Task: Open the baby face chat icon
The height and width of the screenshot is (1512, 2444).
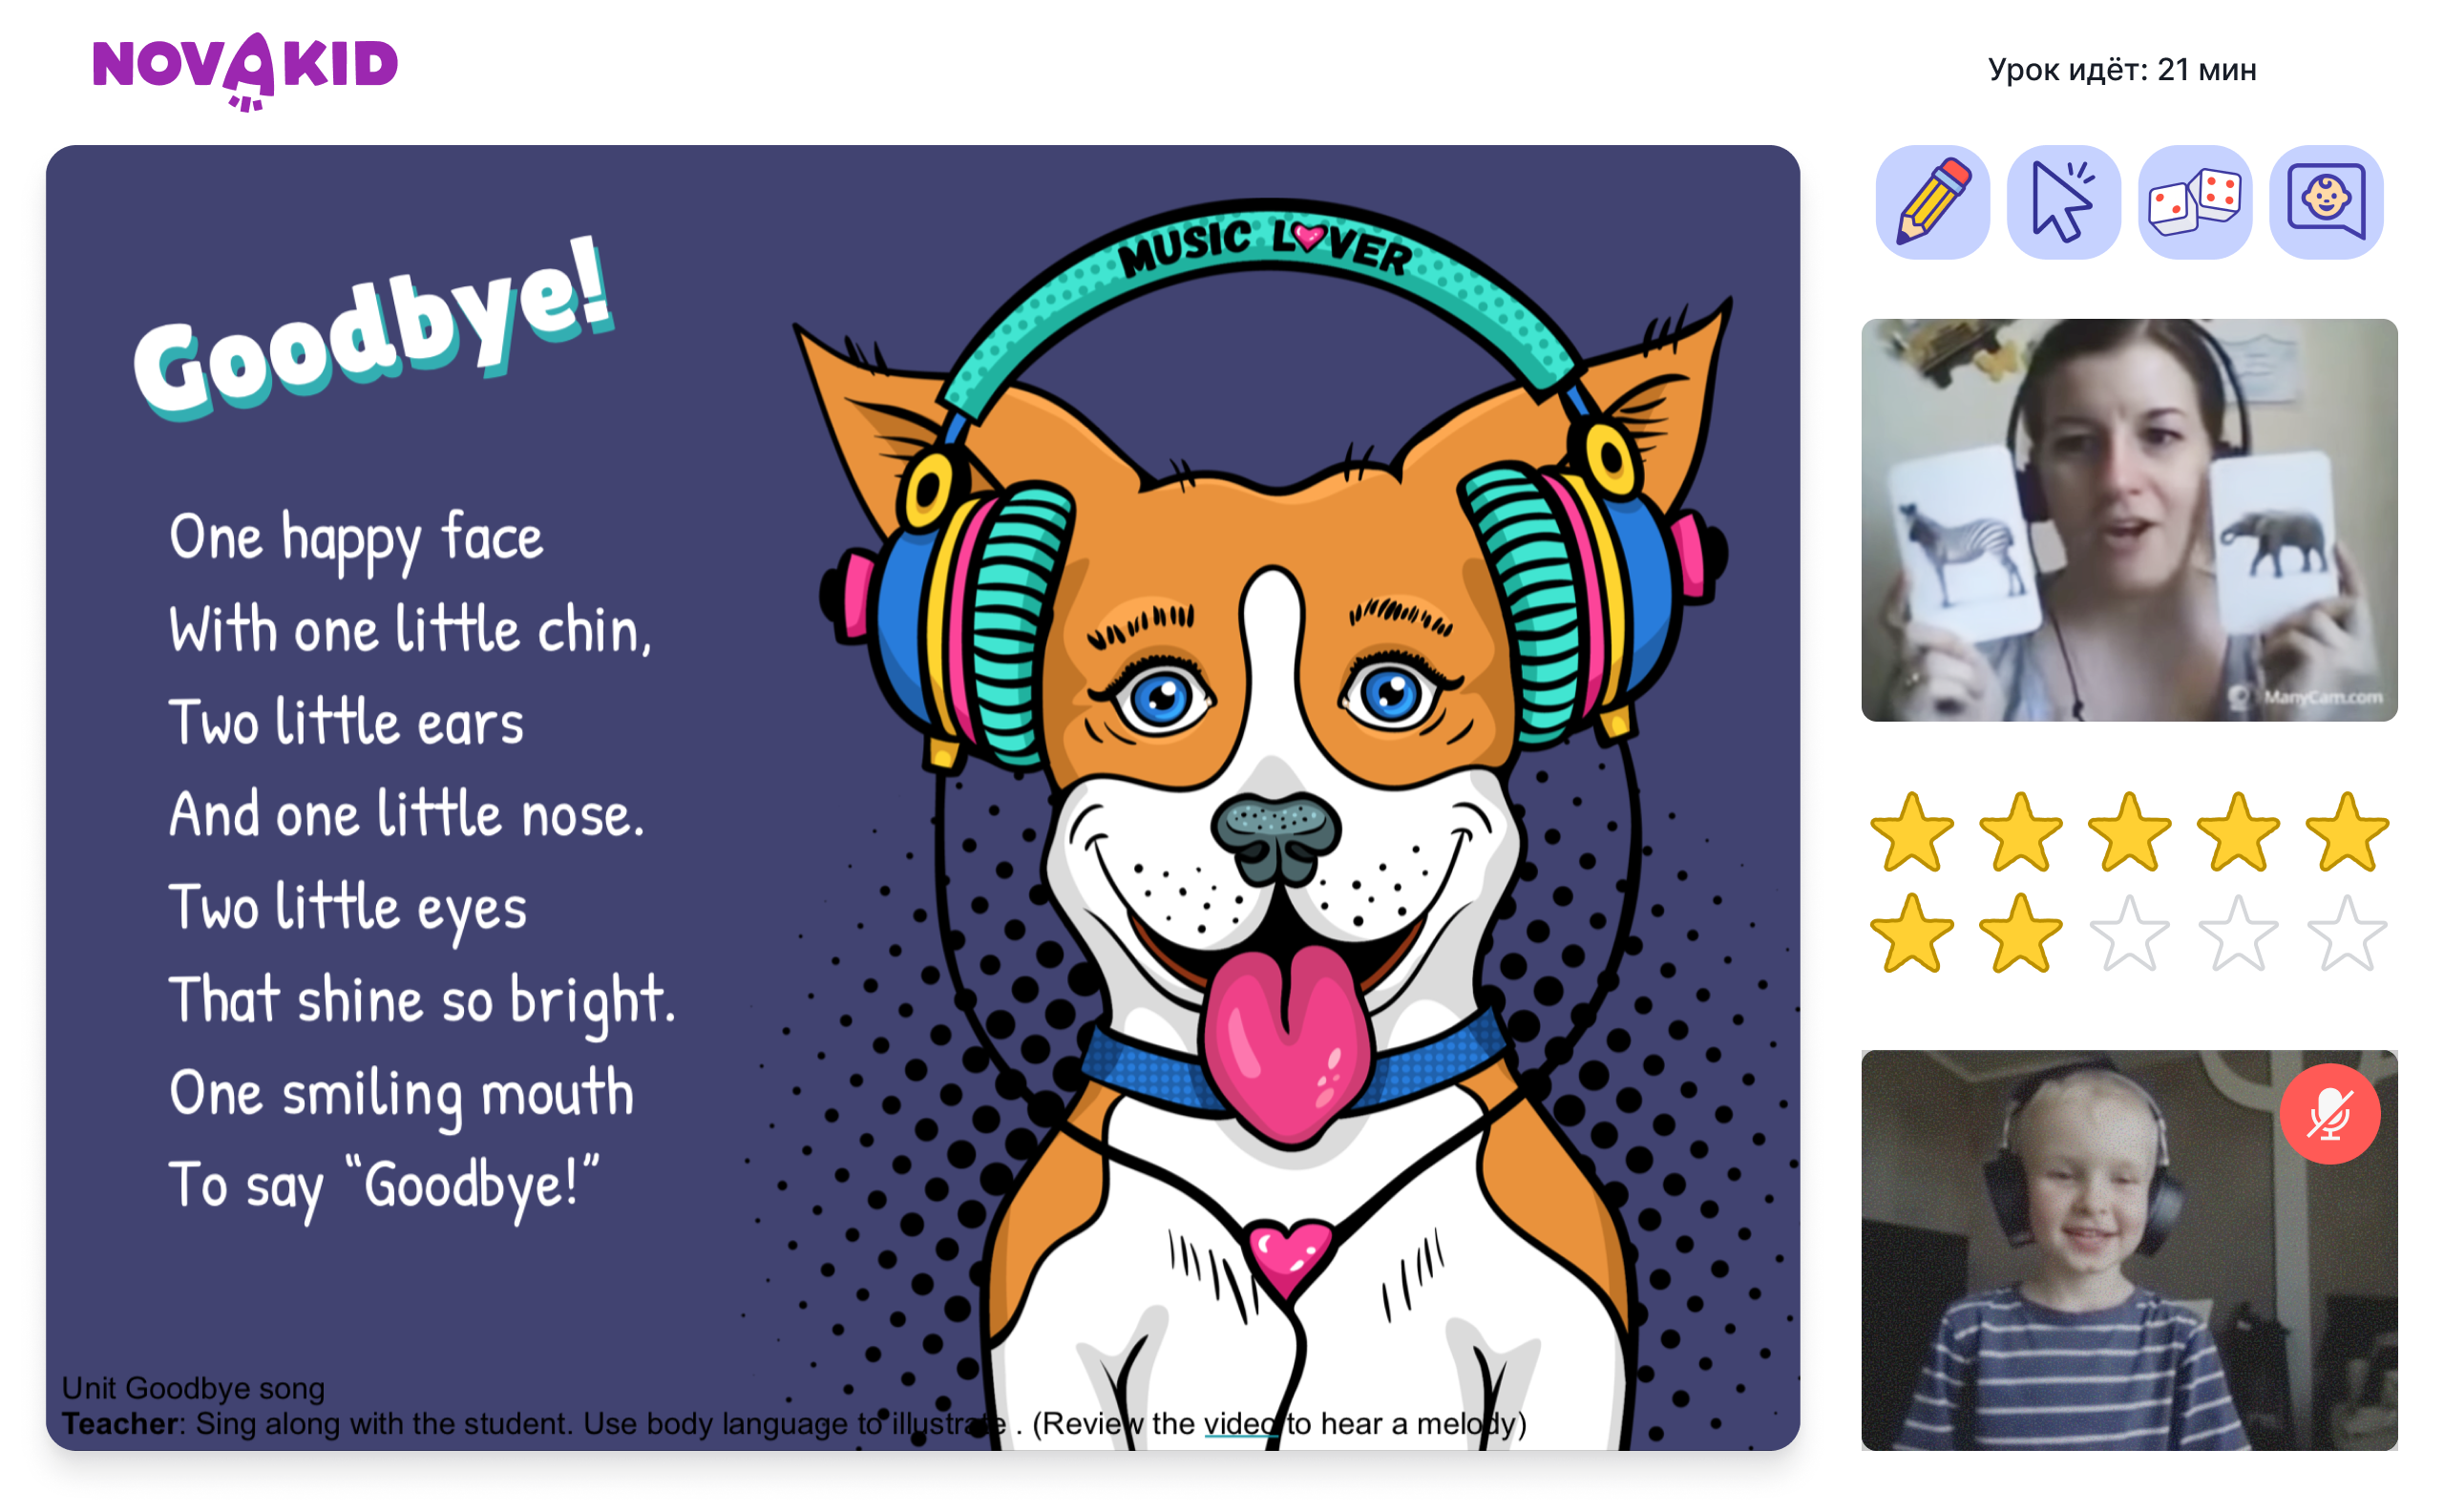Action: [2326, 202]
